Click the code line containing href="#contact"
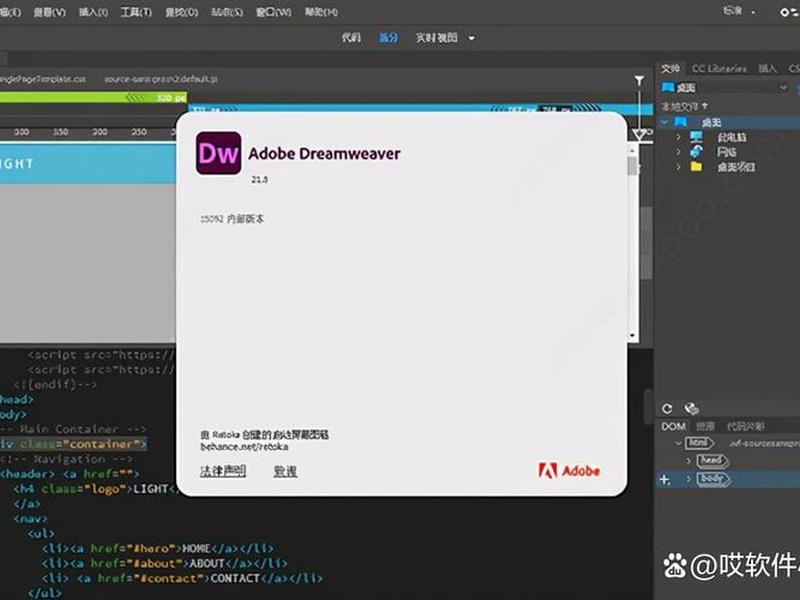This screenshot has width=800, height=600. tap(182, 578)
